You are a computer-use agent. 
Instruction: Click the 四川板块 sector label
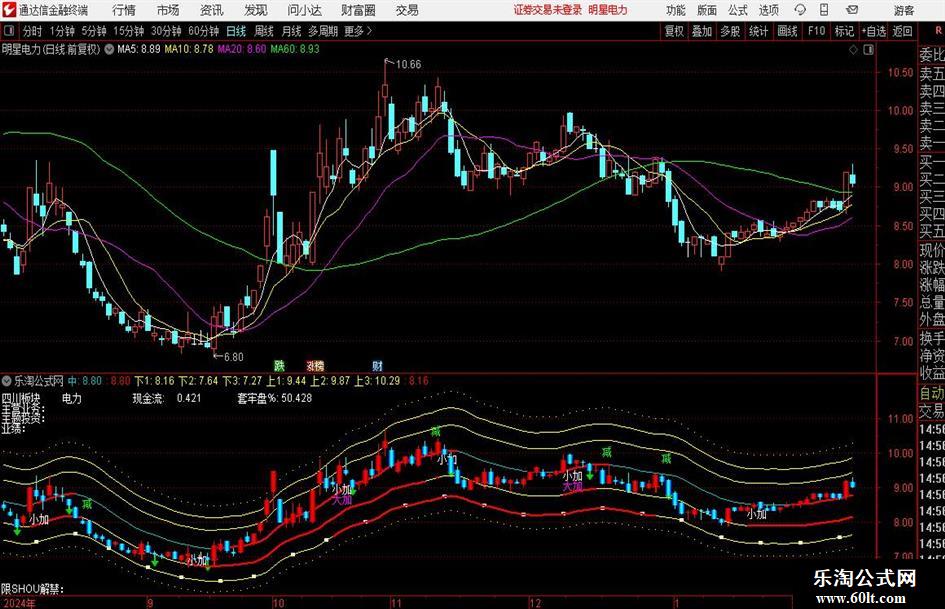(x=21, y=398)
